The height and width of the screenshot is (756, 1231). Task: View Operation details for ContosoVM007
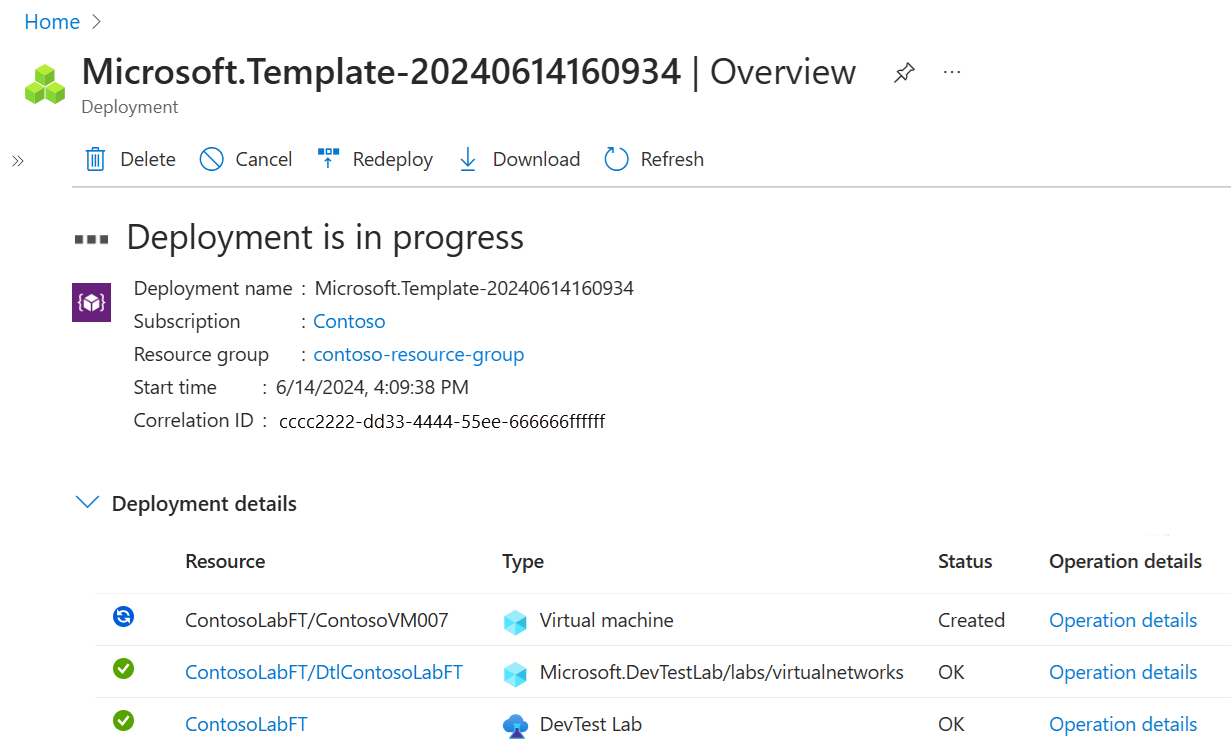coord(1122,621)
